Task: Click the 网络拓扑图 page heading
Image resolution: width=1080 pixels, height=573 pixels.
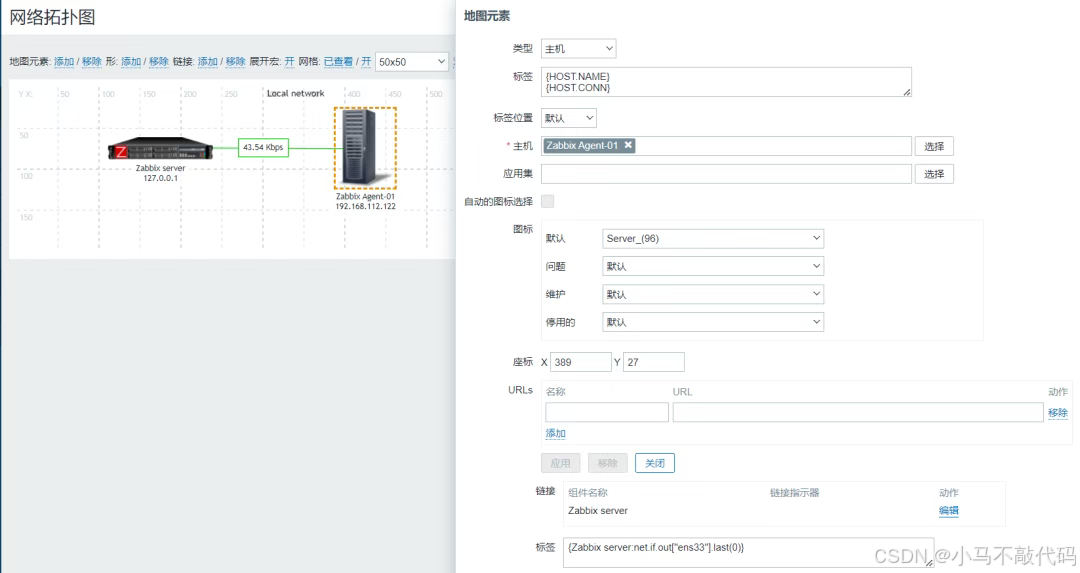Action: pos(52,17)
